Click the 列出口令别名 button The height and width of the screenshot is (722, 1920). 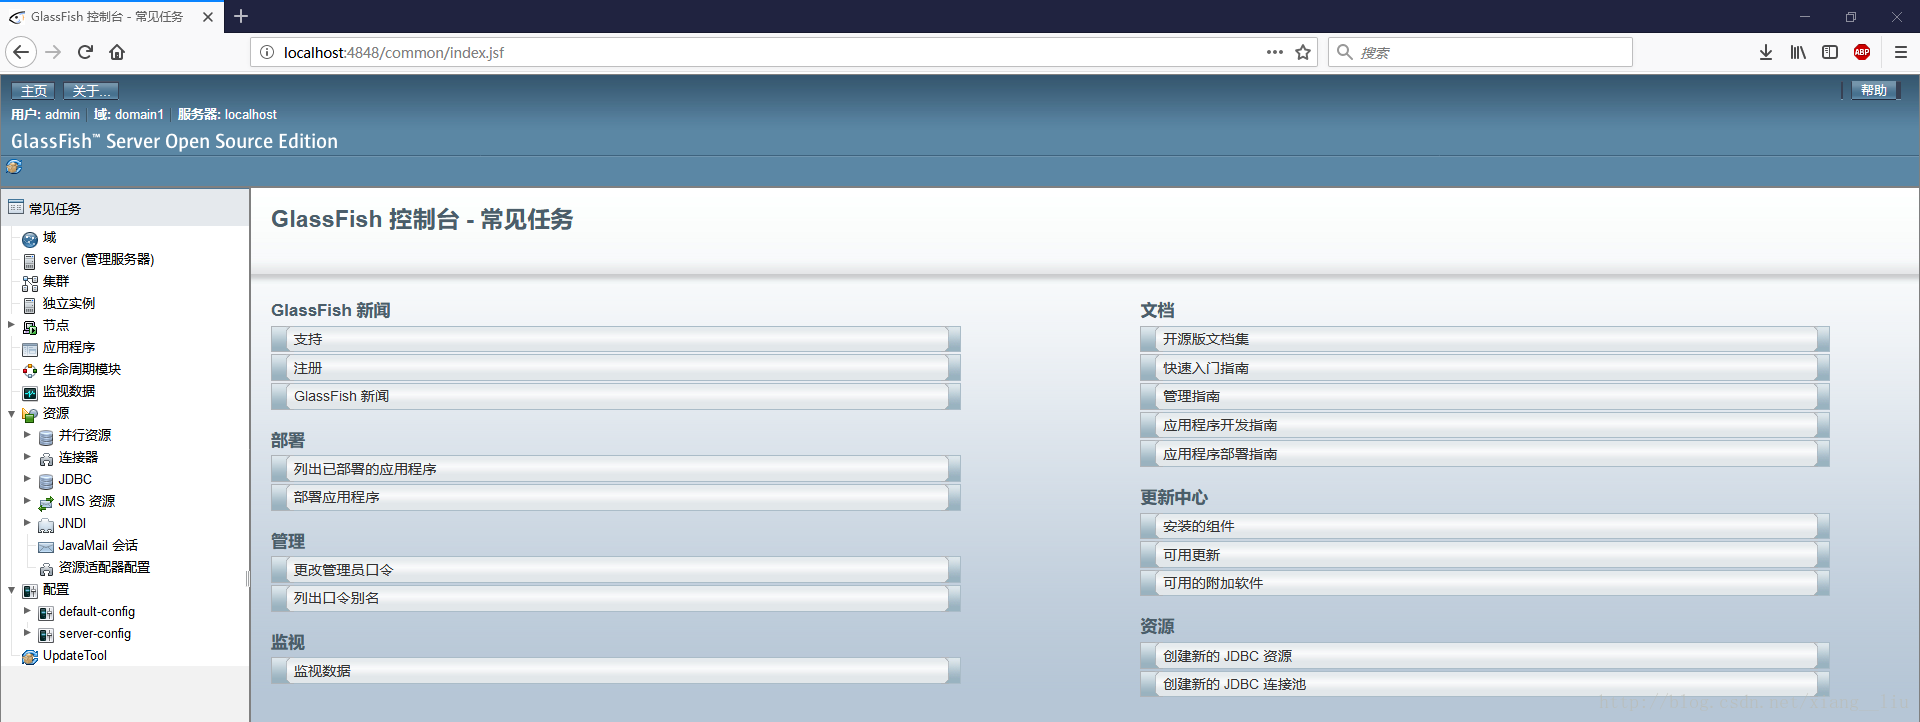(616, 598)
